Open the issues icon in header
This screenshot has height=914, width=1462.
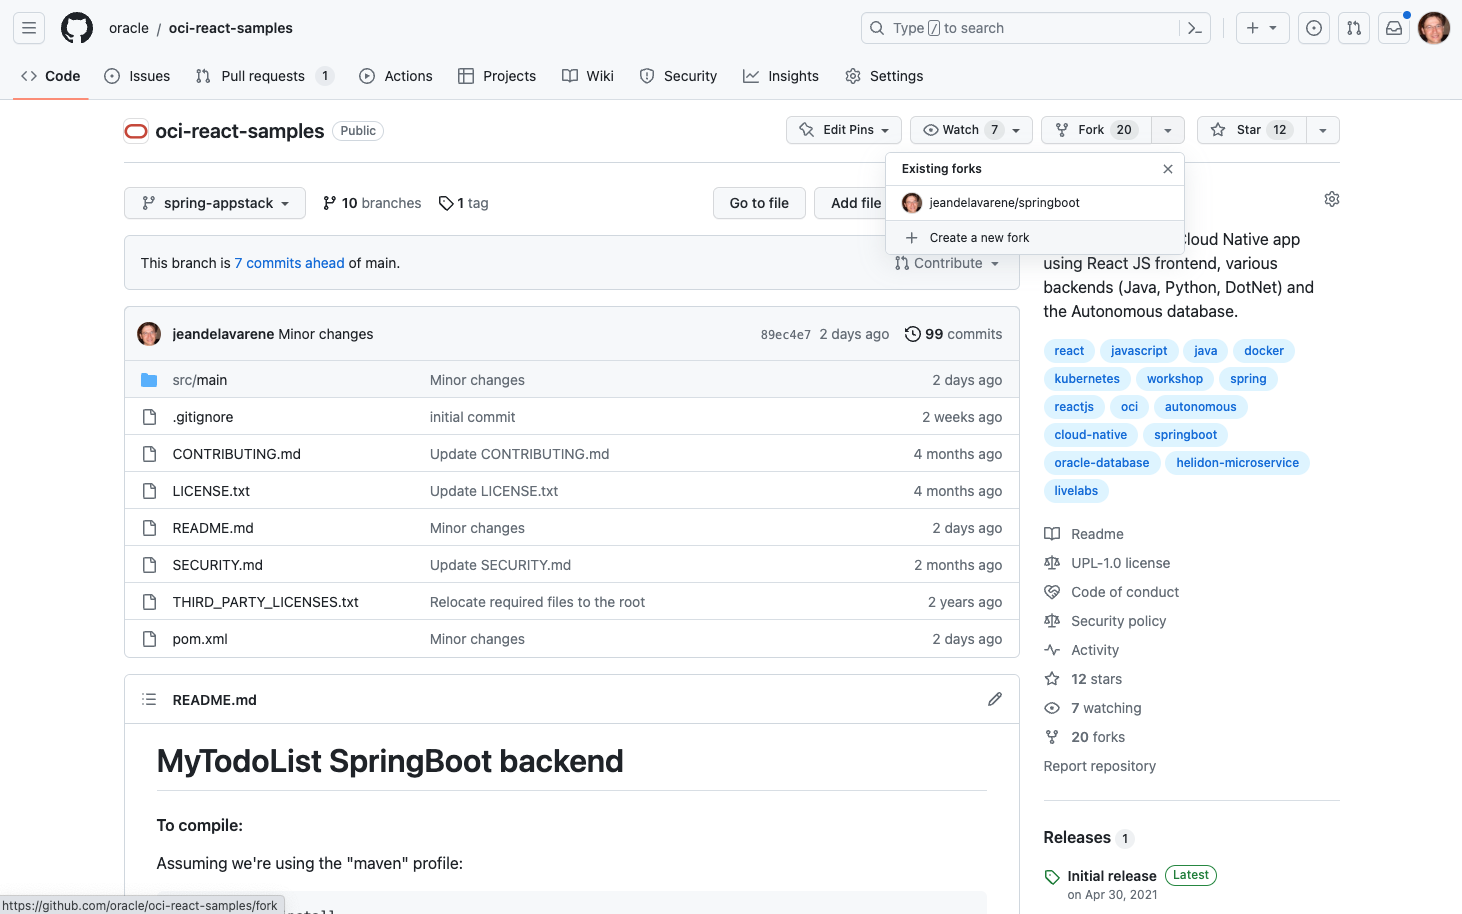click(1314, 28)
